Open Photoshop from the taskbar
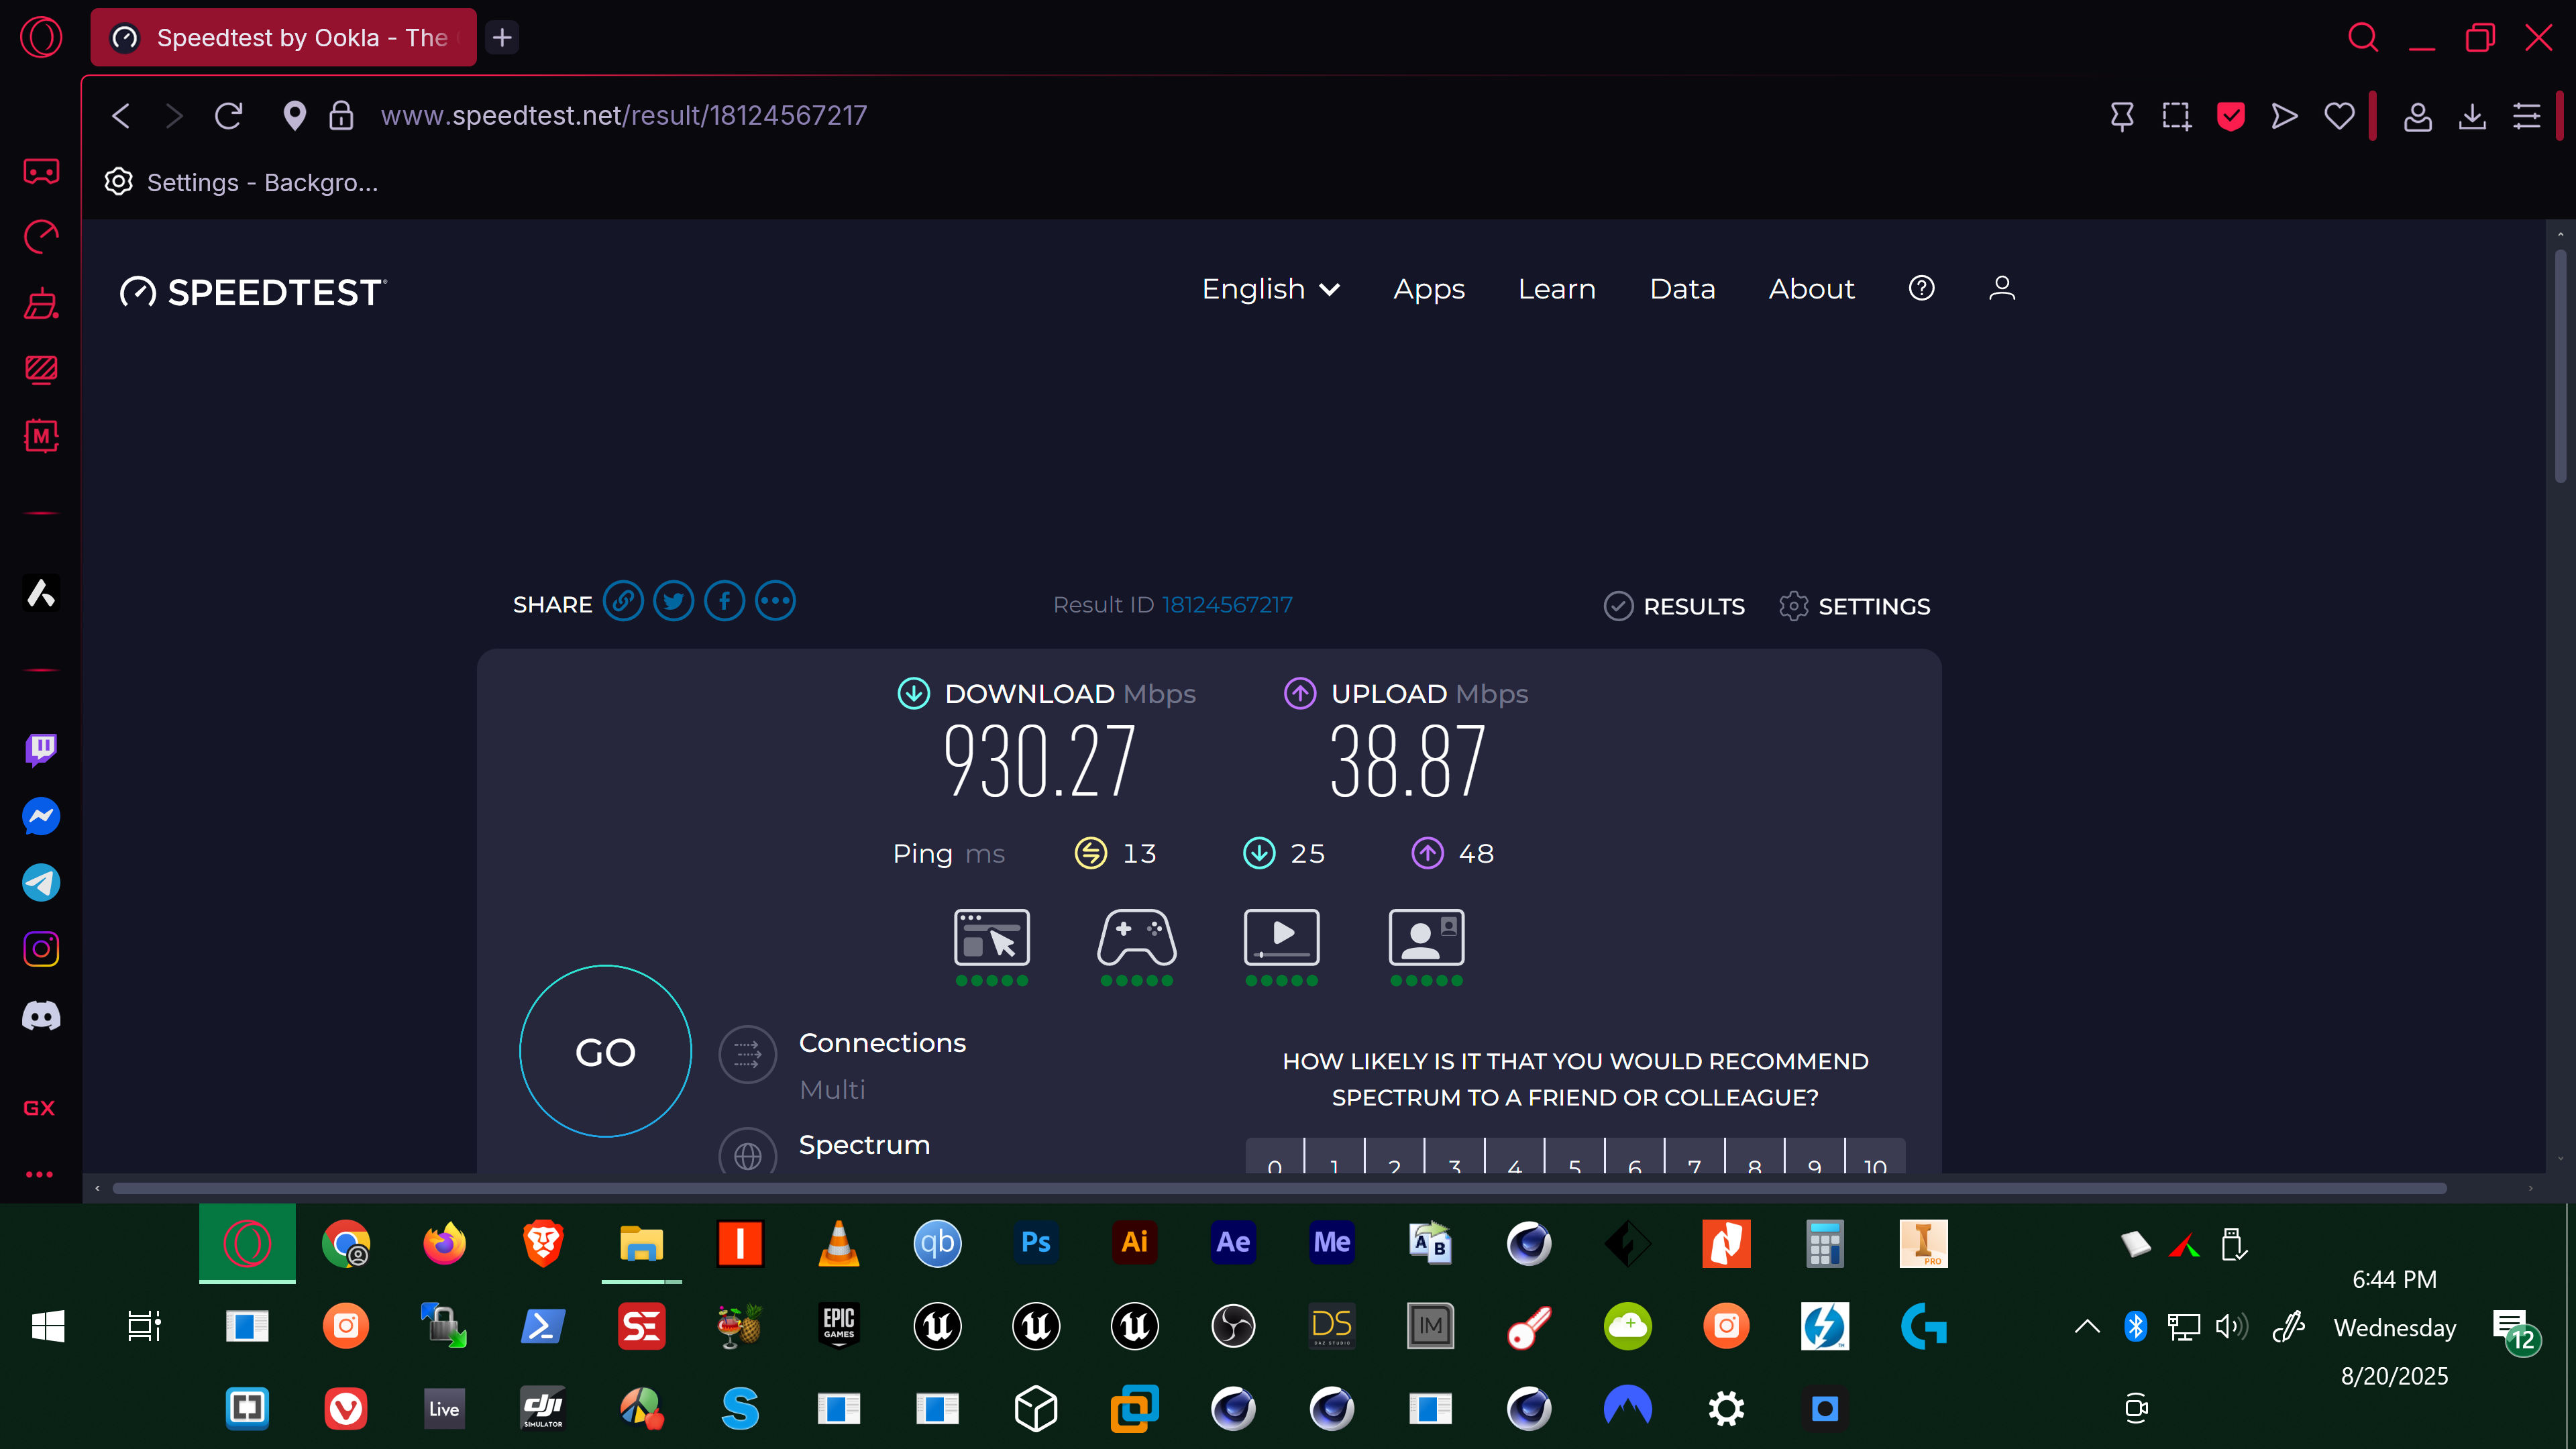The image size is (2576, 1449). 1036,1243
